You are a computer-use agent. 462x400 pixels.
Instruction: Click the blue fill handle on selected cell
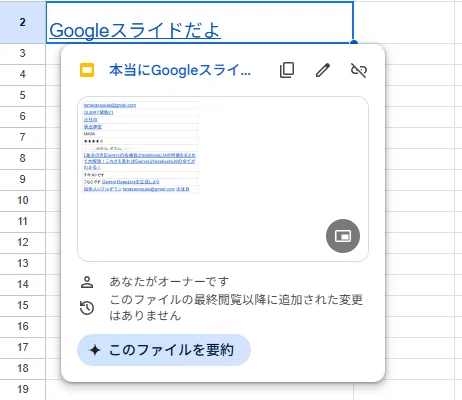(x=354, y=43)
